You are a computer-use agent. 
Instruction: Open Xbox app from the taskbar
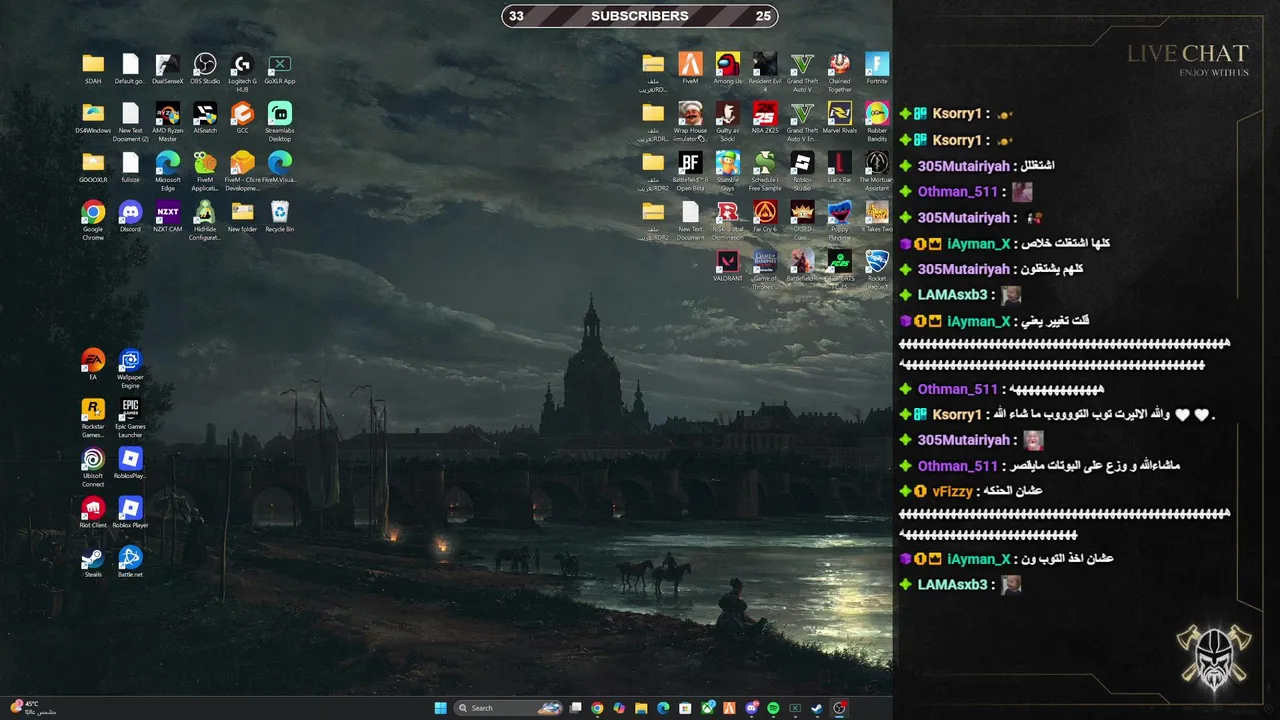click(x=707, y=708)
